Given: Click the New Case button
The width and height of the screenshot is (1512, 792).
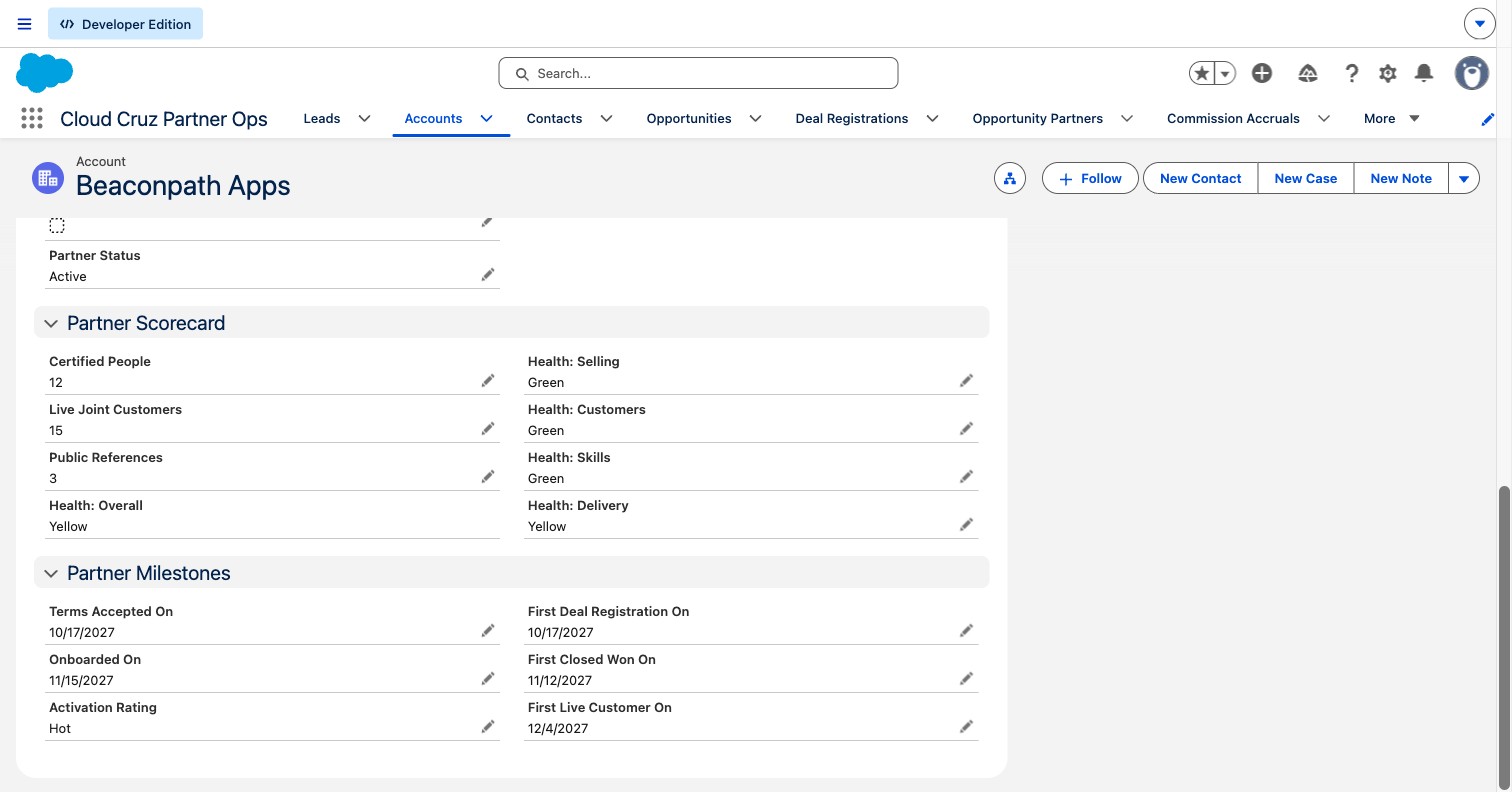Looking at the screenshot, I should coord(1305,179).
